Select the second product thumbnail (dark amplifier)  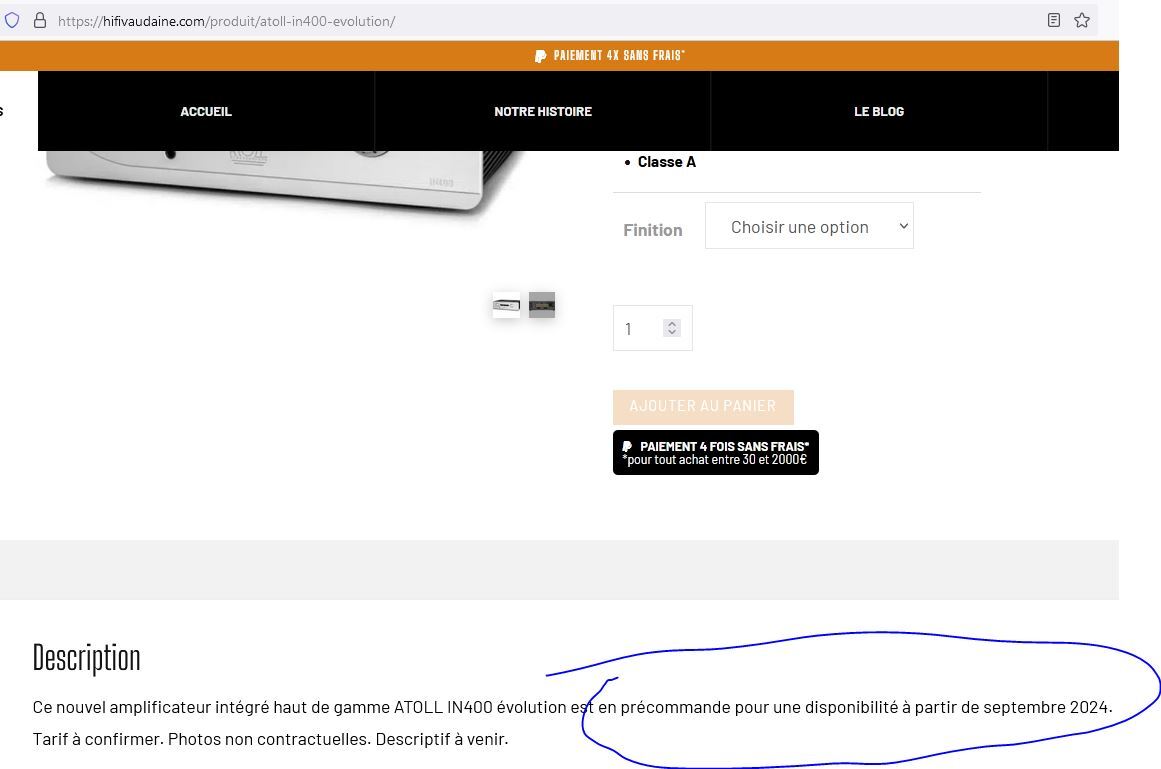click(x=542, y=305)
